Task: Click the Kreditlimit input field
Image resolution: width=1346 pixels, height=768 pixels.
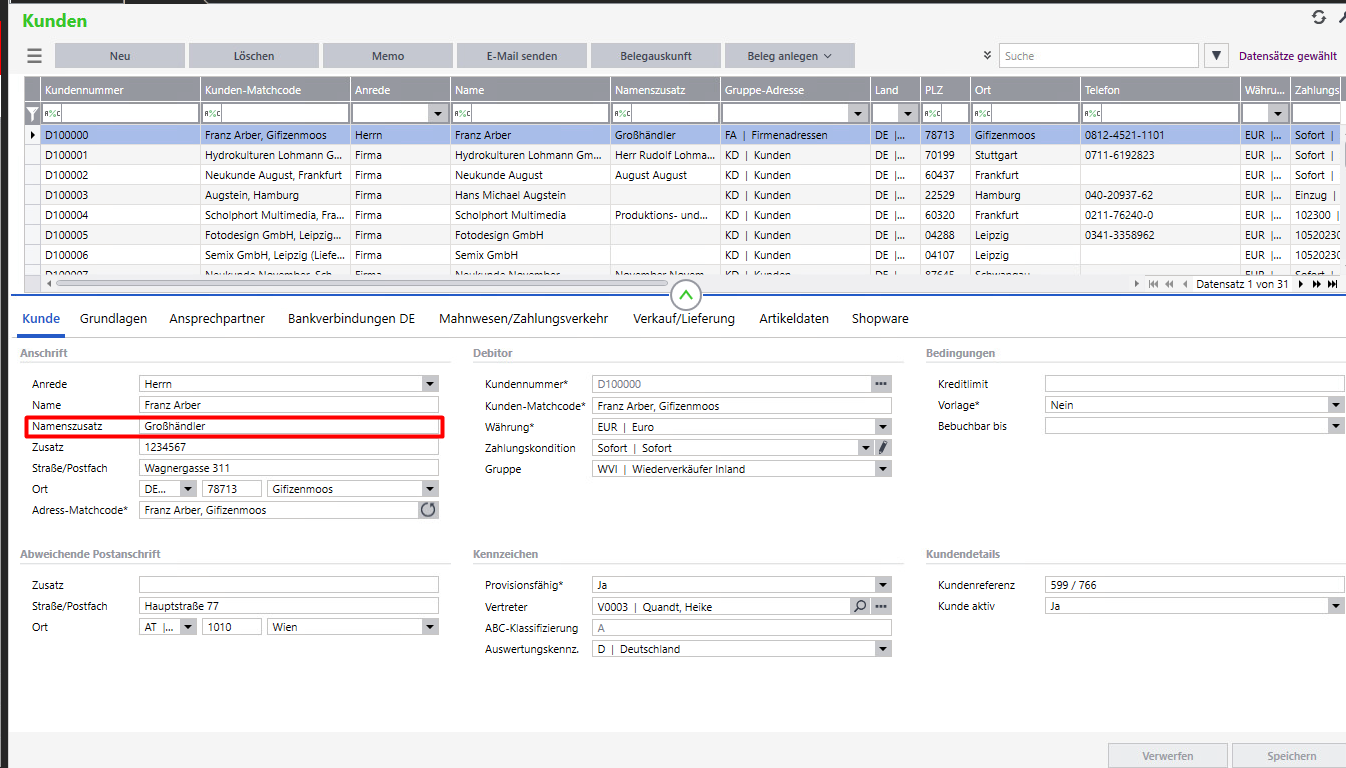Action: (x=1195, y=384)
